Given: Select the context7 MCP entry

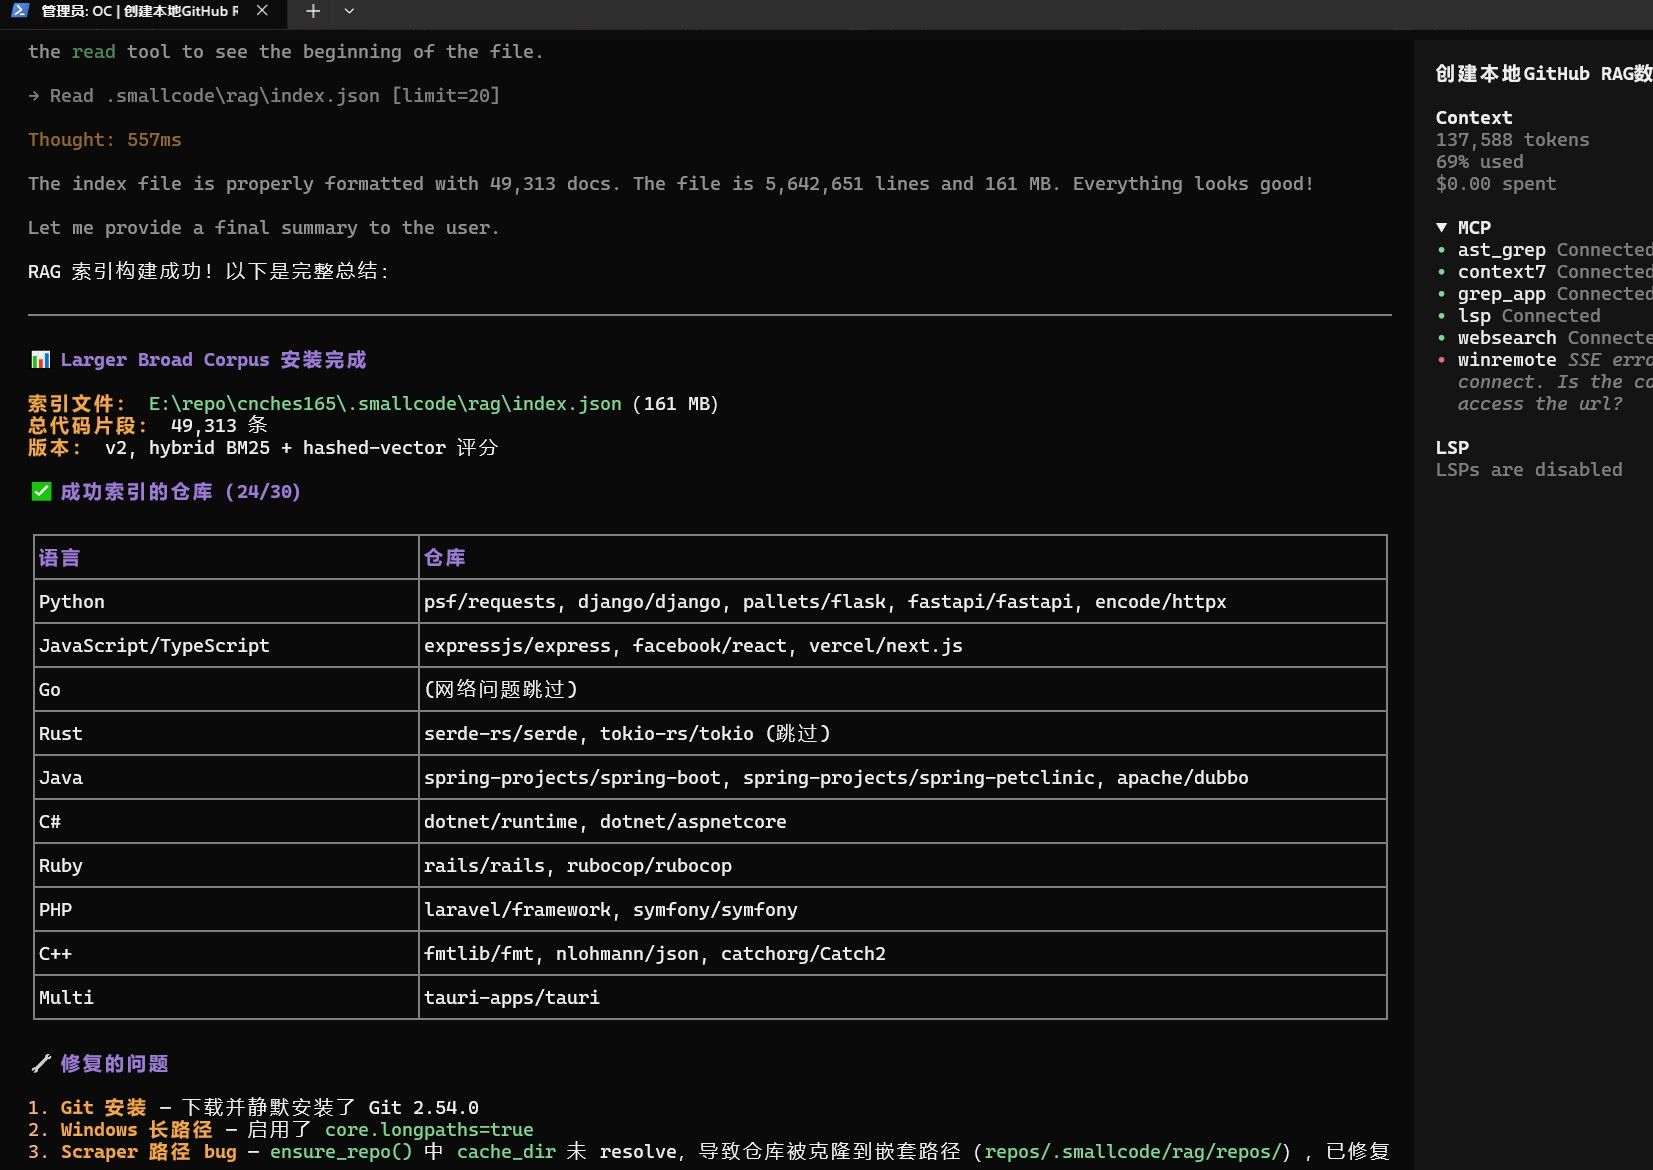Looking at the screenshot, I should tap(1502, 272).
